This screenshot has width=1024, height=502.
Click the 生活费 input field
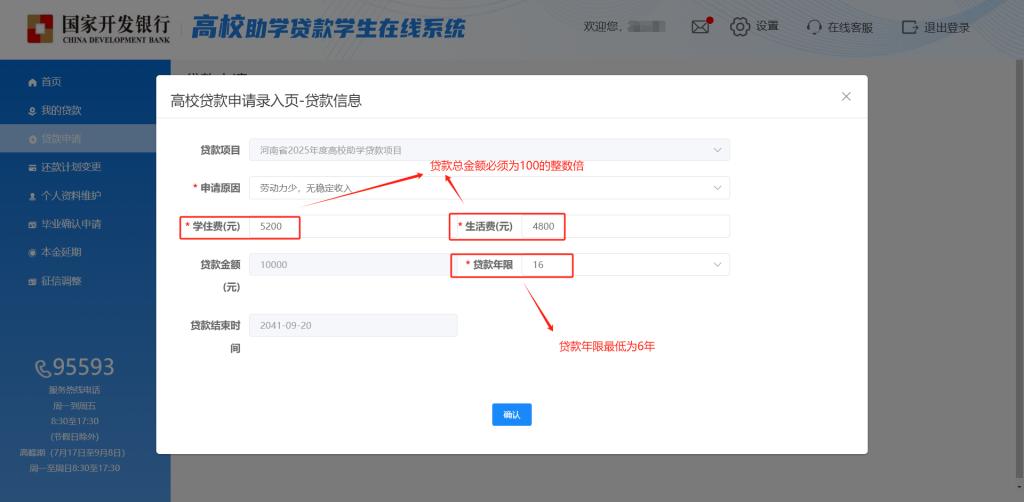click(x=625, y=227)
